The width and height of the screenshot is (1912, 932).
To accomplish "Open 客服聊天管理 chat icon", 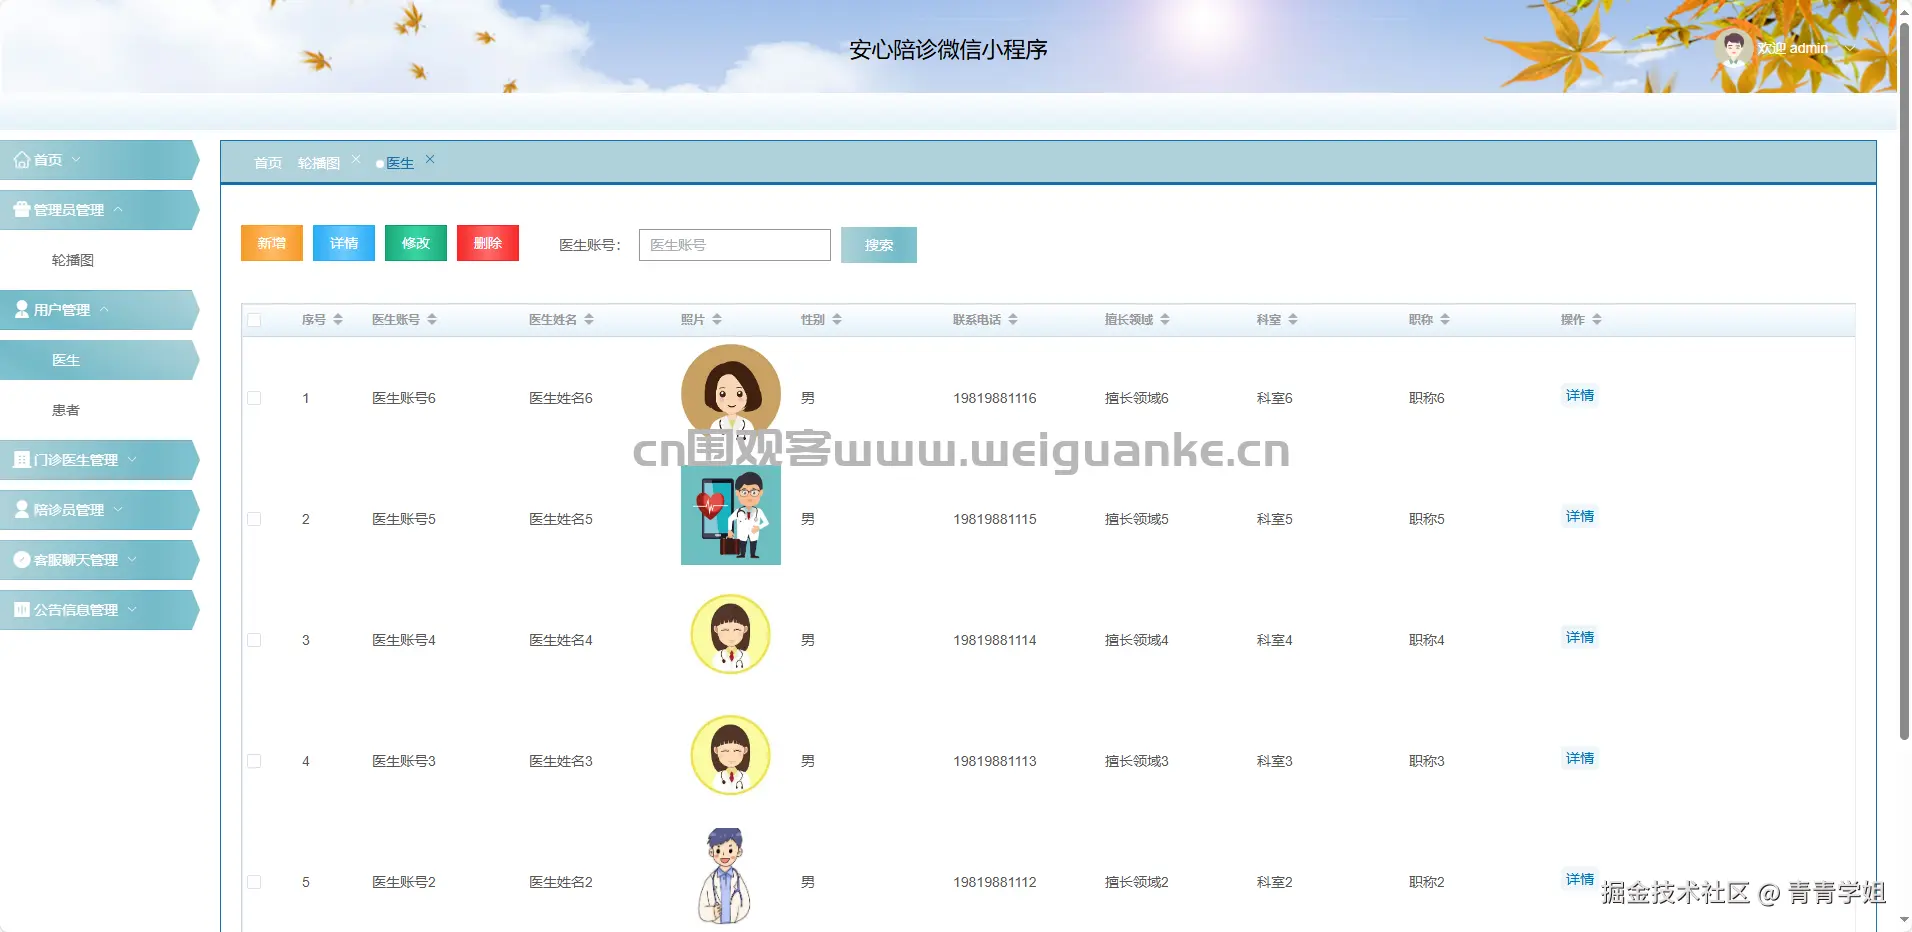I will [x=21, y=559].
